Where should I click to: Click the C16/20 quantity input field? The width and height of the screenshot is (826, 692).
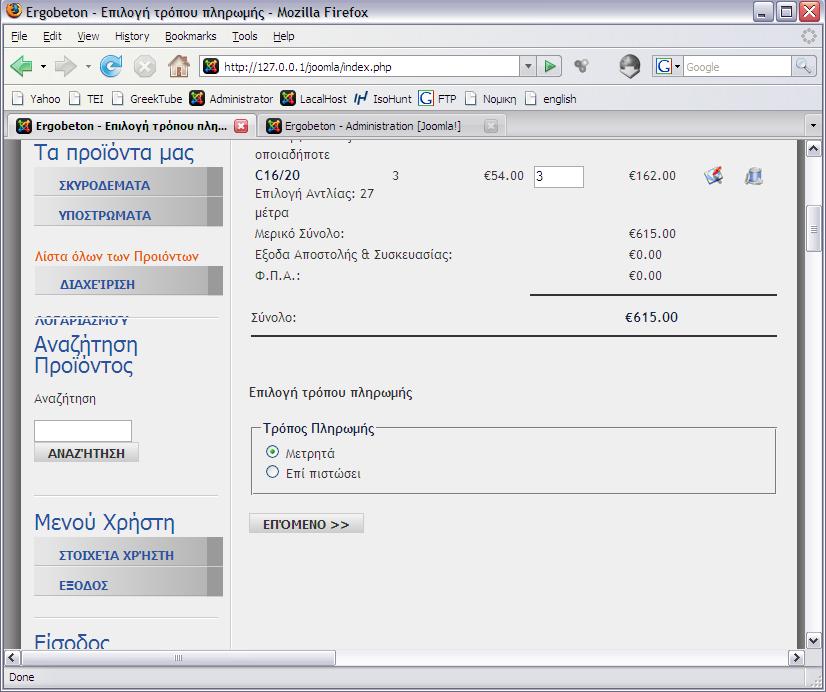pos(558,176)
